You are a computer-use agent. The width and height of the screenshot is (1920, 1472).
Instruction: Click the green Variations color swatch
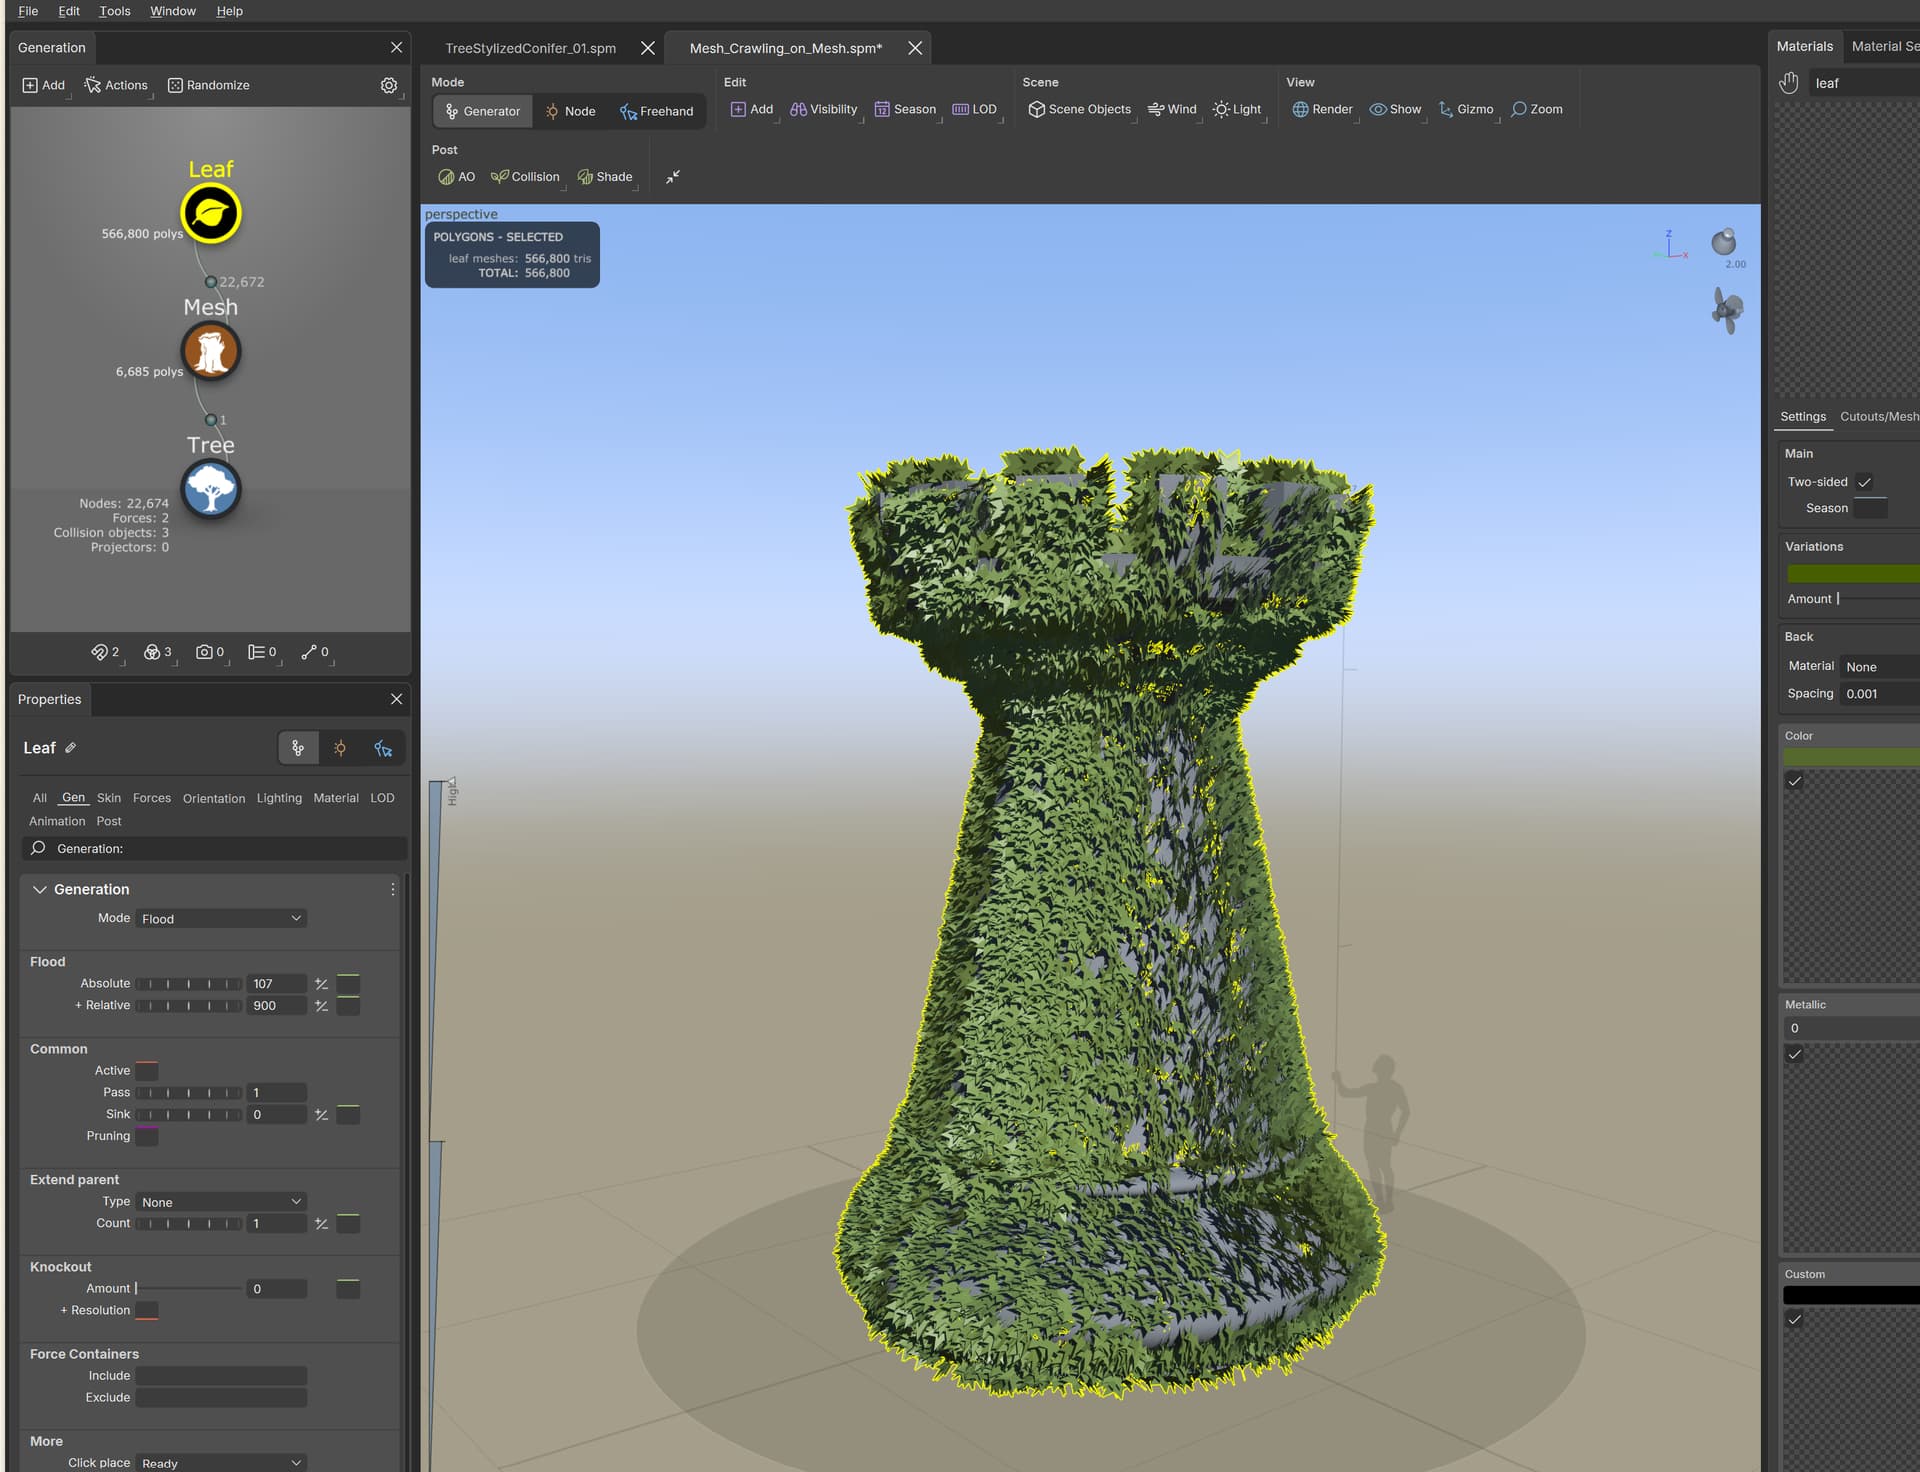[1855, 573]
